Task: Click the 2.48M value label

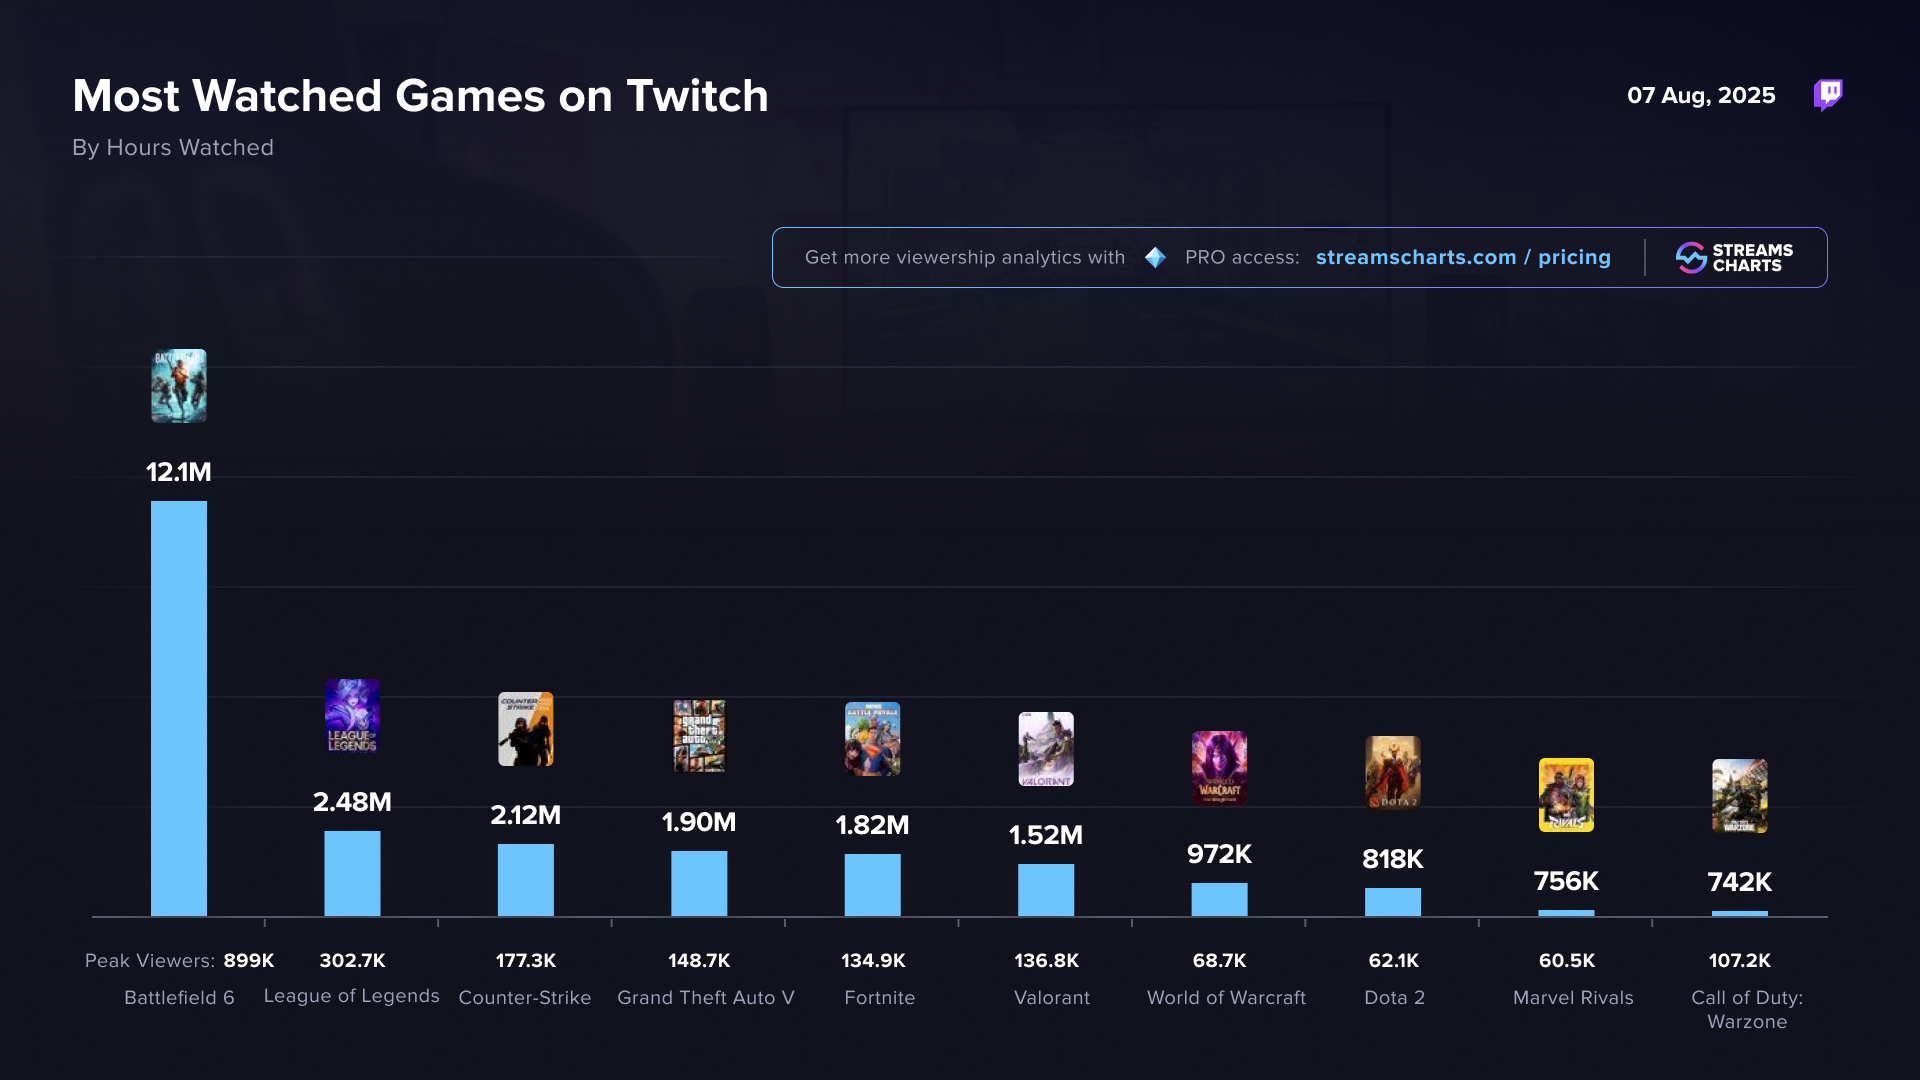Action: pyautogui.click(x=352, y=802)
